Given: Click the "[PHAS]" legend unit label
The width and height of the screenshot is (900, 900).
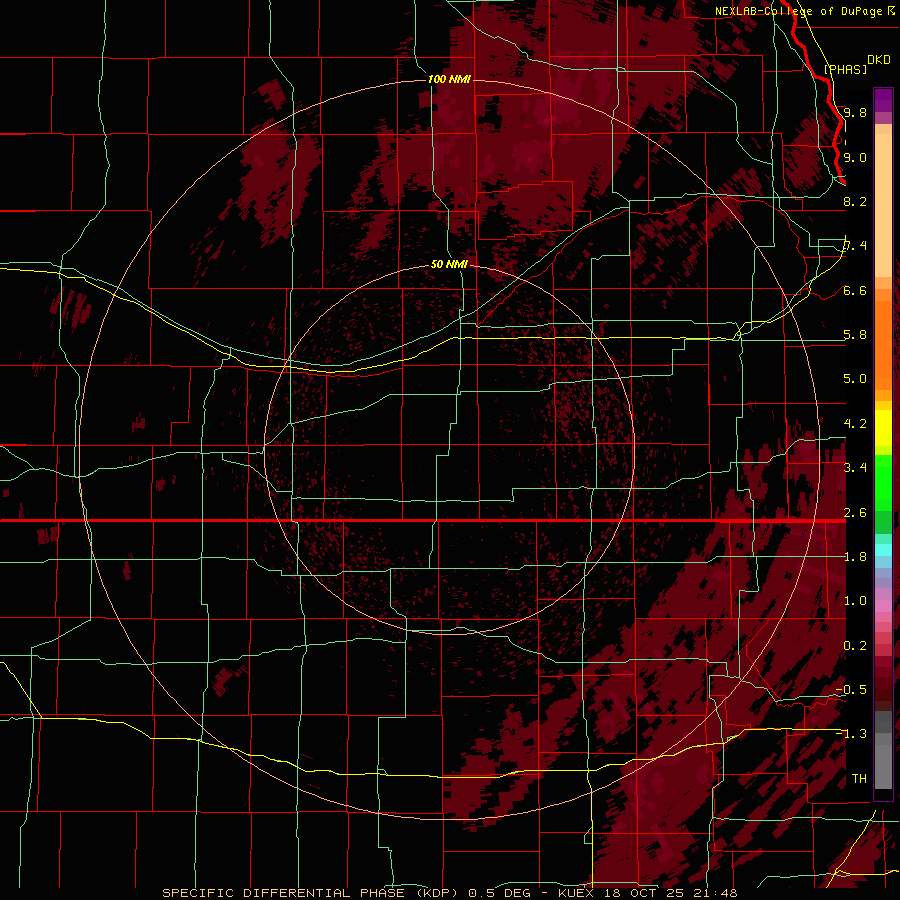Looking at the screenshot, I should coord(845,69).
